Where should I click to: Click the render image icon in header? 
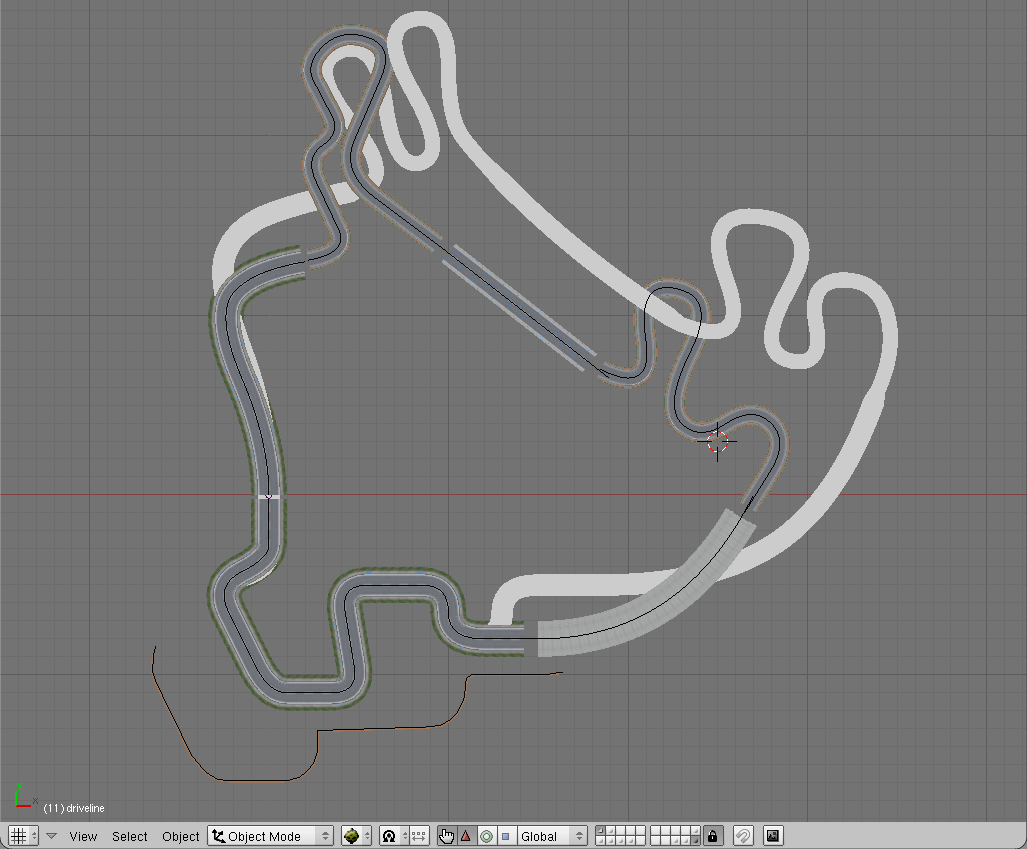(x=773, y=836)
